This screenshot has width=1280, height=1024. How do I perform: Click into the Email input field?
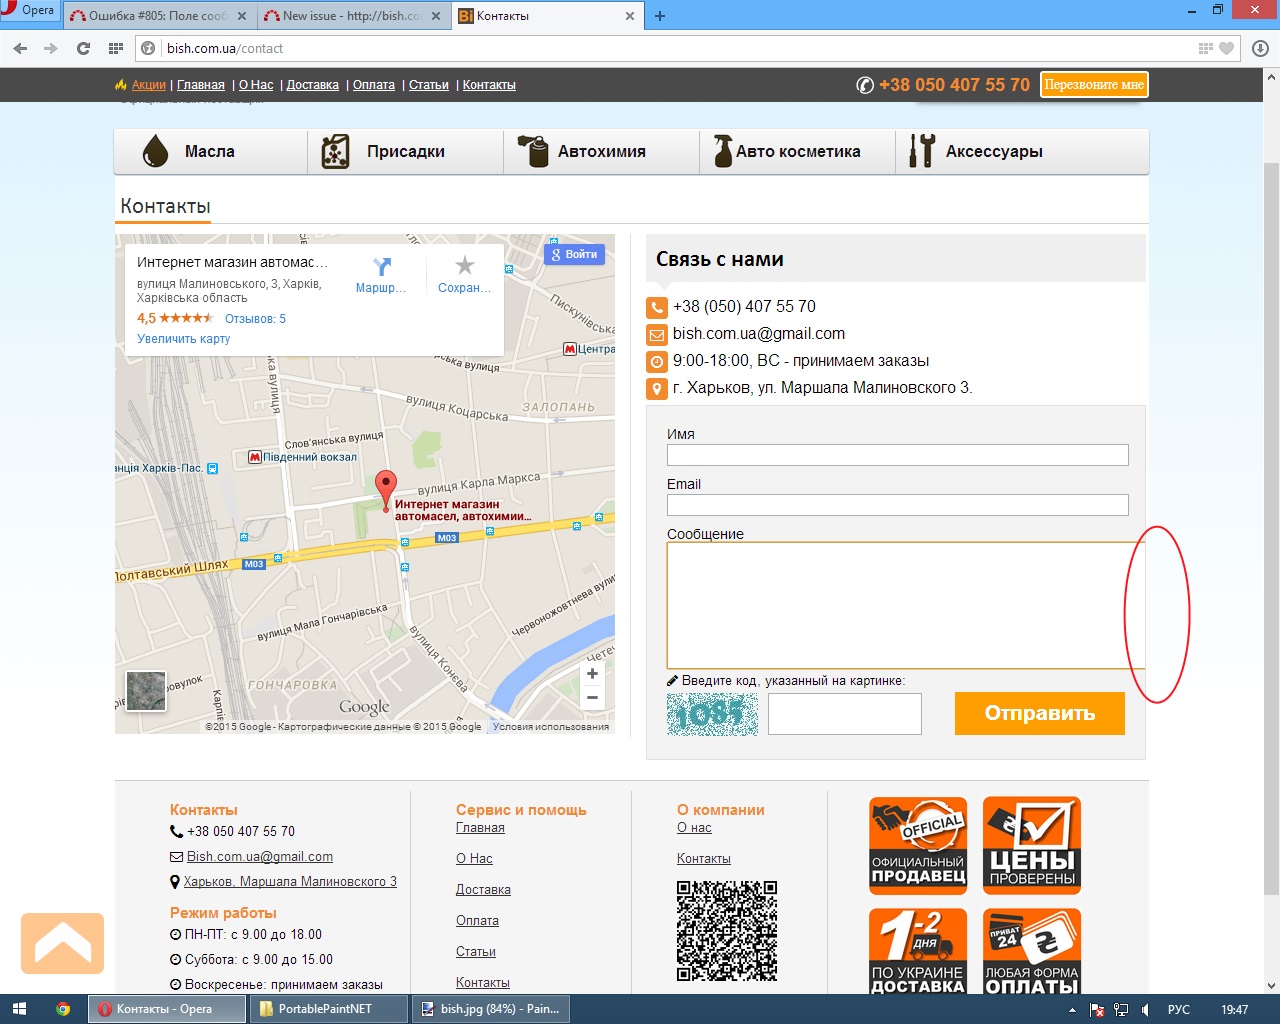pos(897,505)
